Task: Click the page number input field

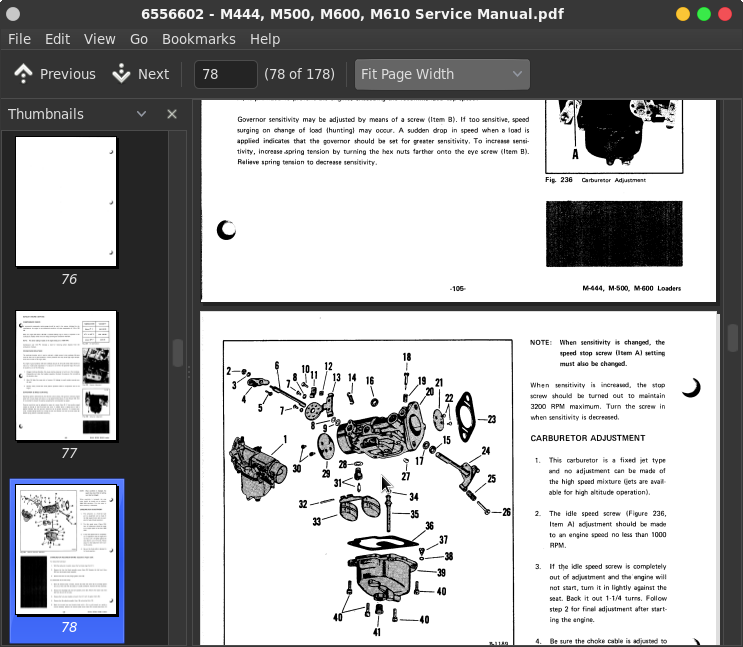Action: coord(225,74)
